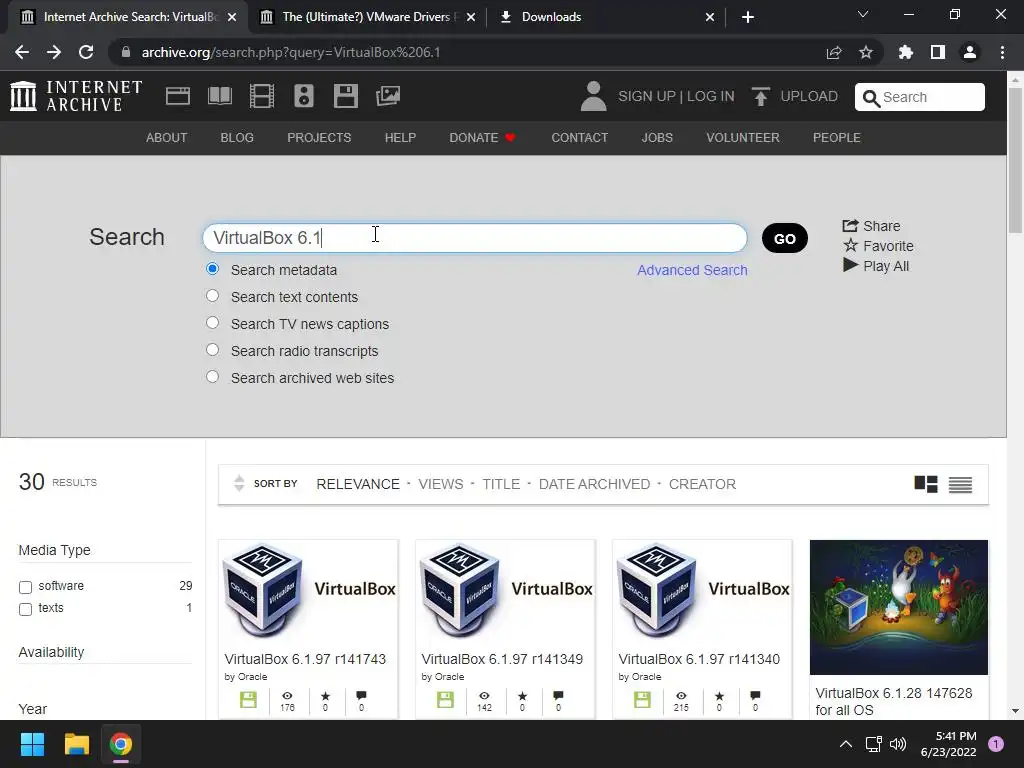The height and width of the screenshot is (768, 1024).
Task: Open Windows Start menu
Action: click(32, 744)
